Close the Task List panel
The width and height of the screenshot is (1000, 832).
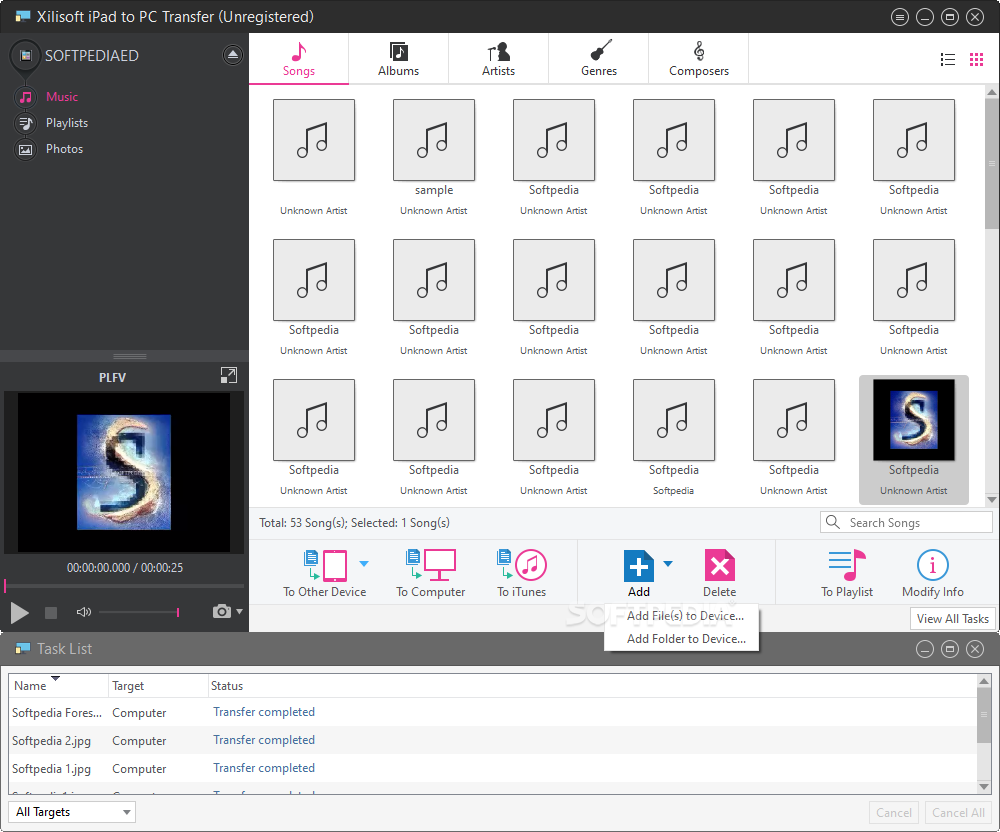(x=975, y=649)
